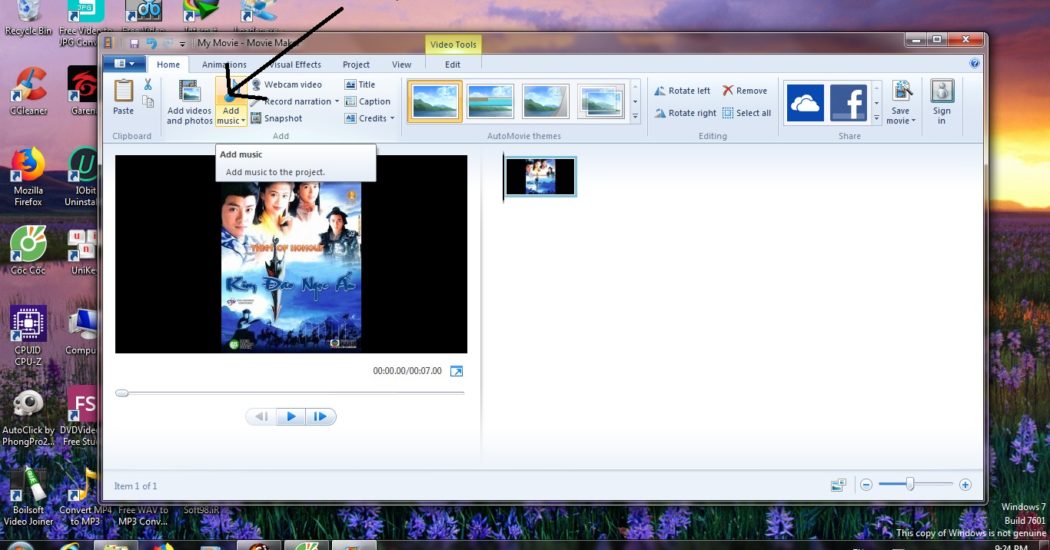Viewport: 1050px width, 550px height.
Task: Remove the selected clip
Action: click(x=745, y=90)
